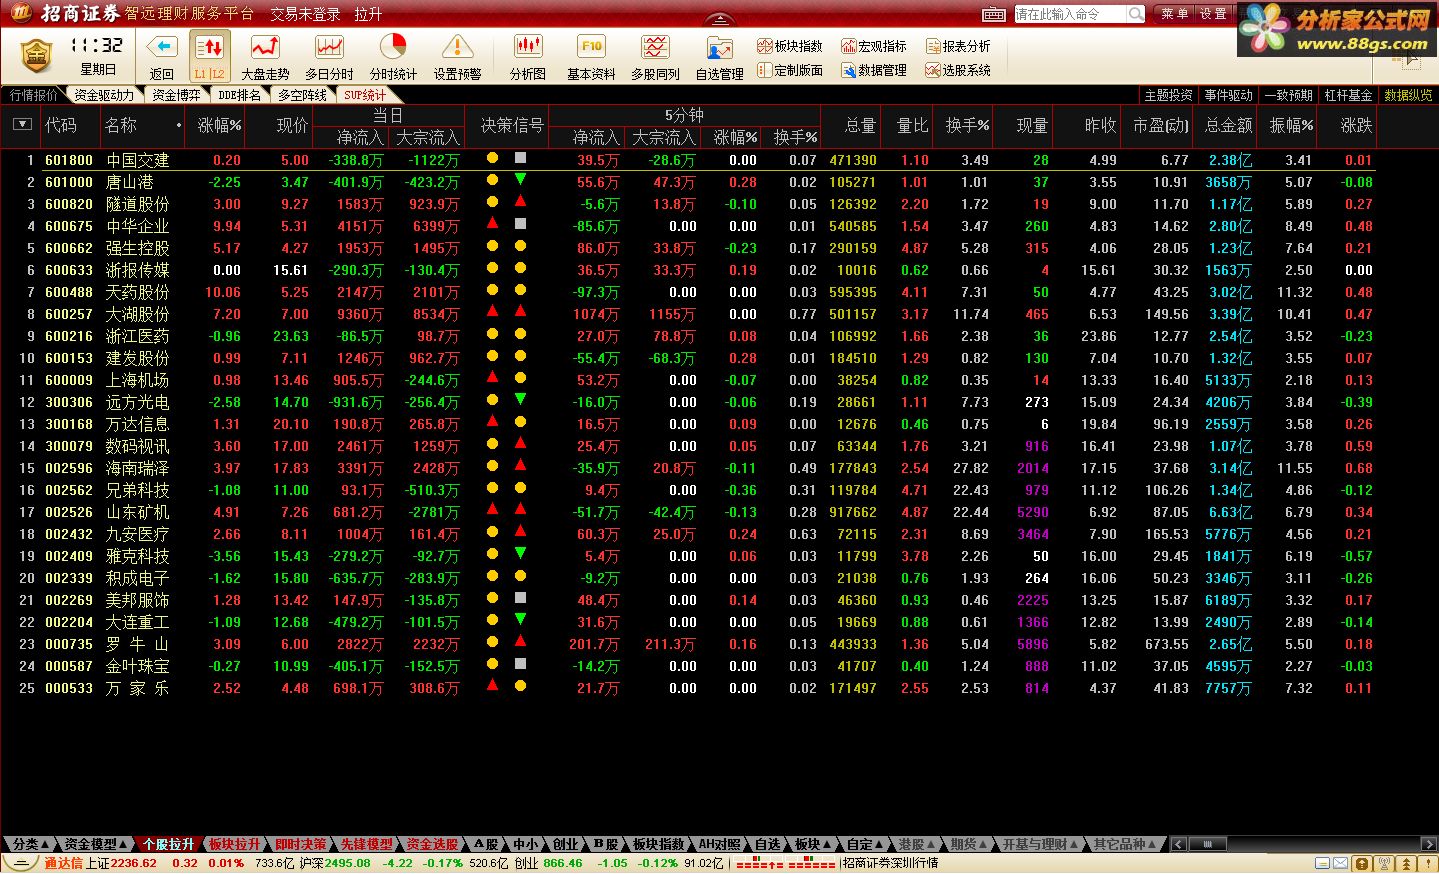1439x874 pixels.
Task: Select 先锋模型 bottom tab
Action: pos(367,844)
